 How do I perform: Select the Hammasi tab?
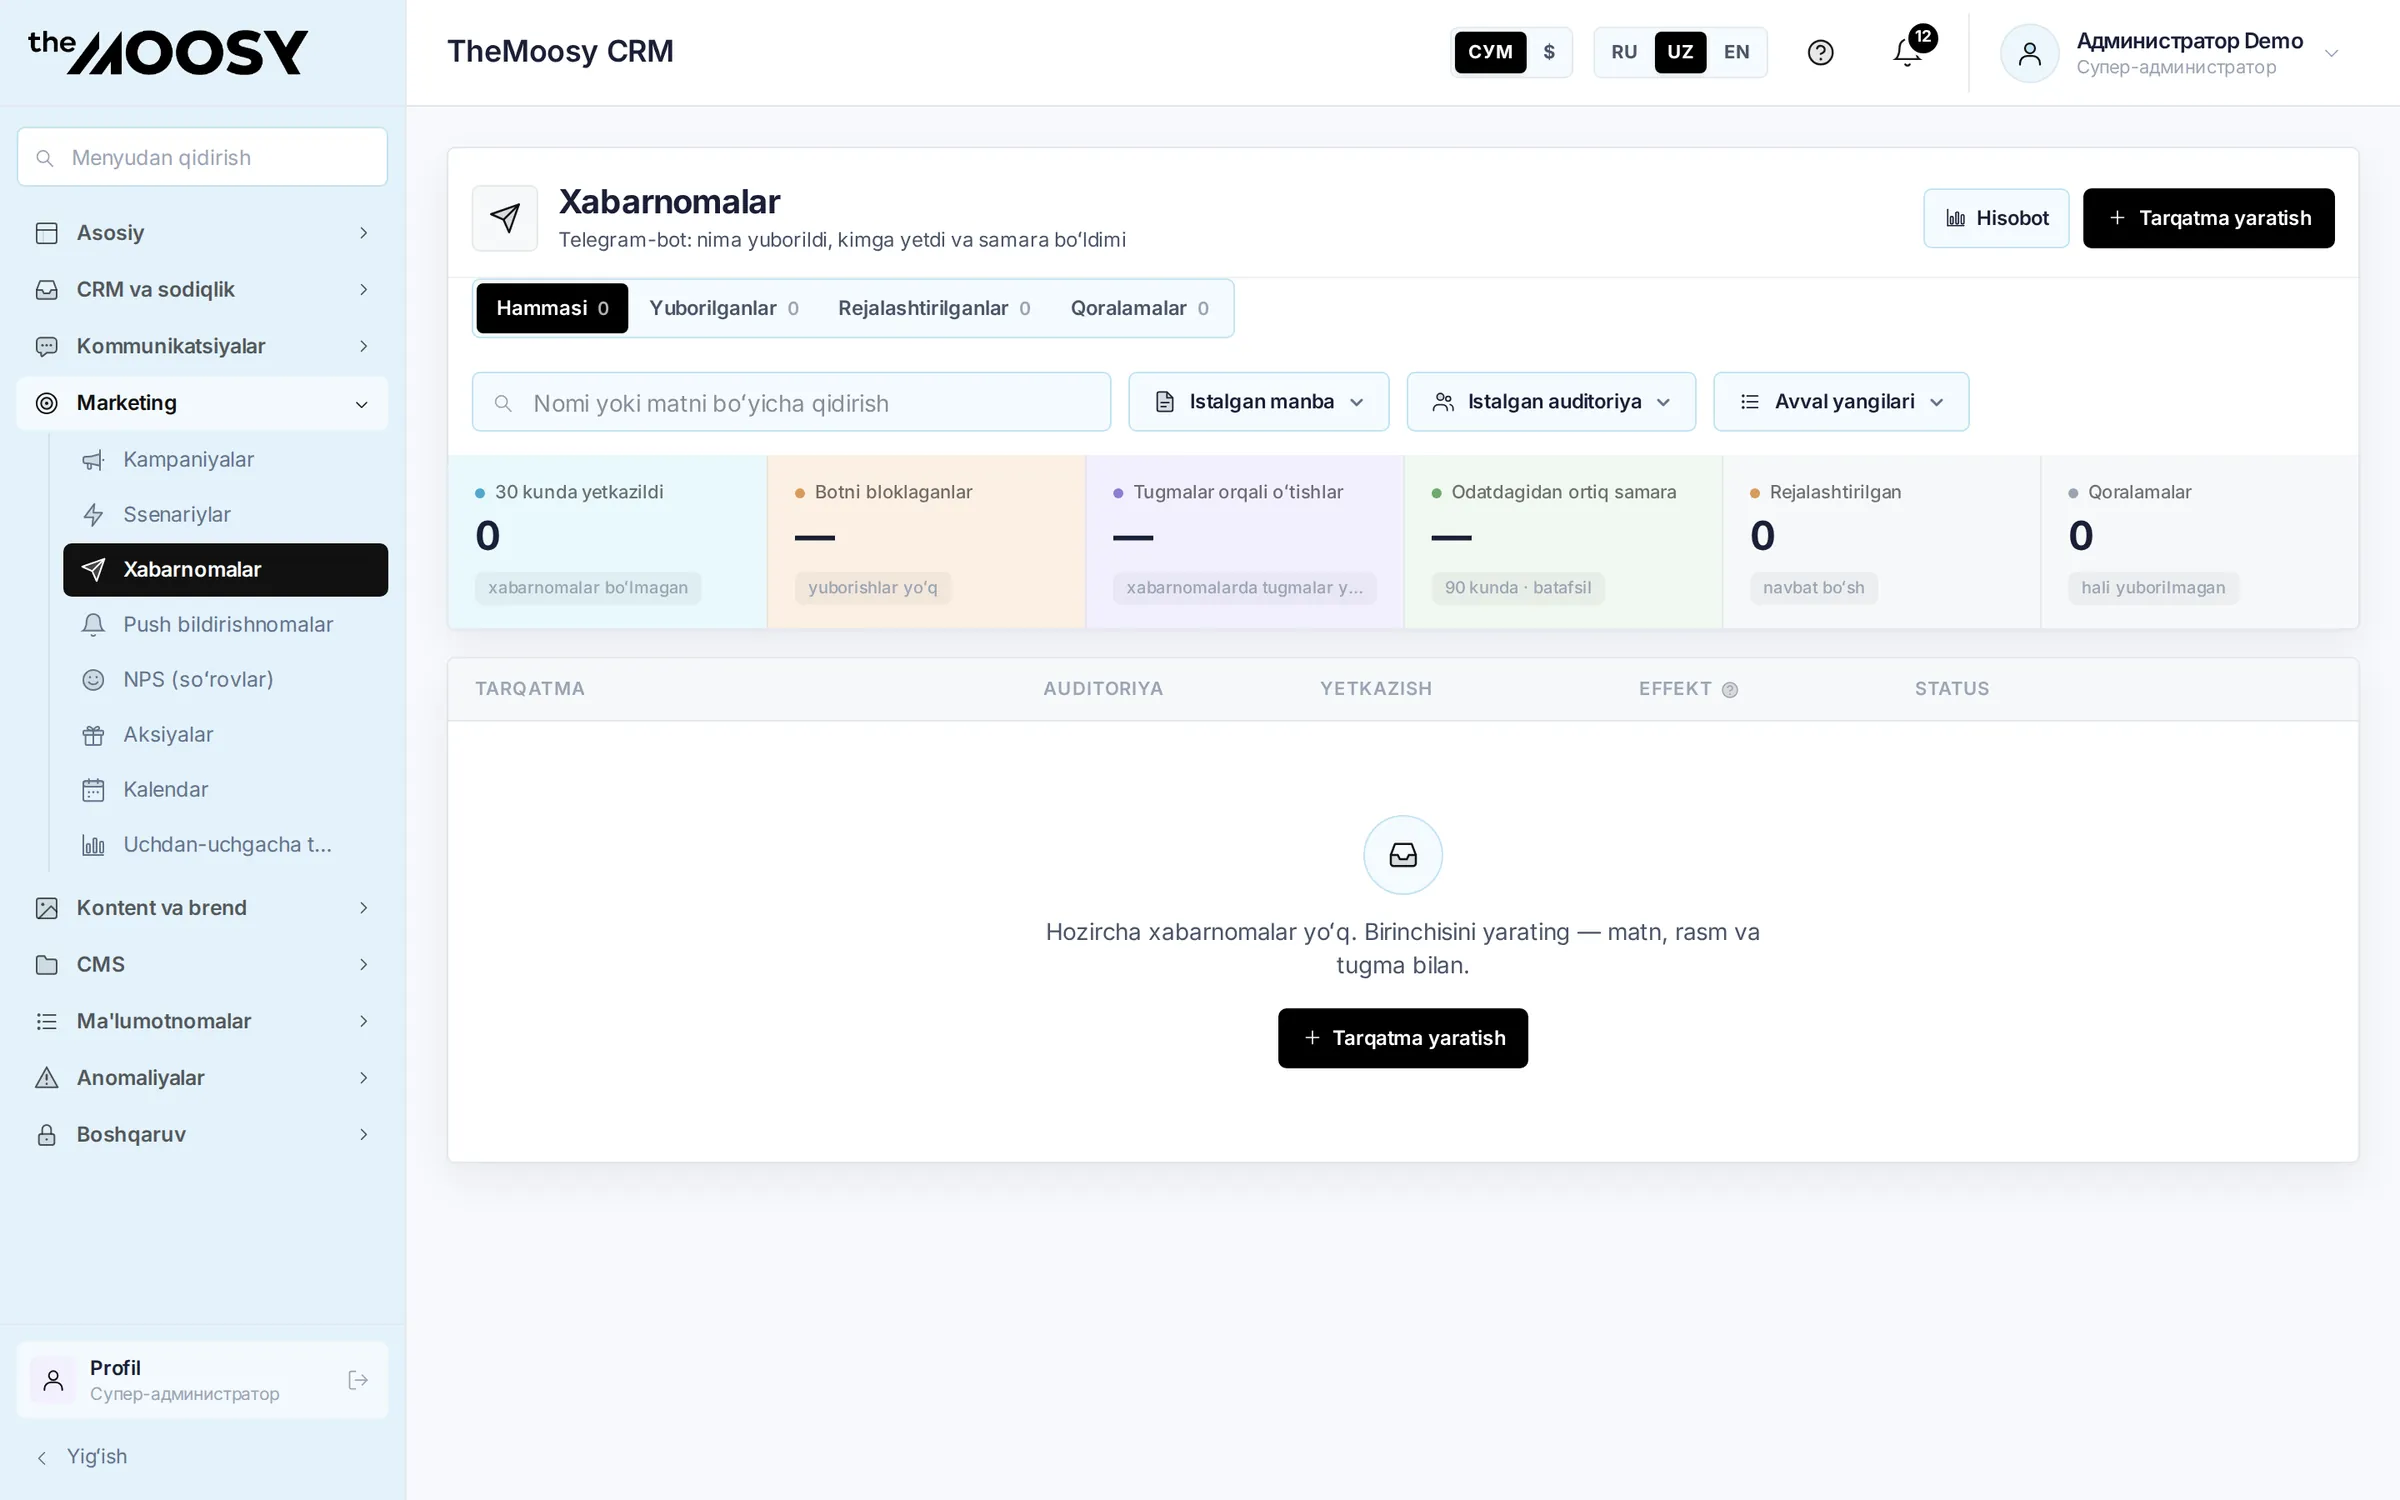552,308
